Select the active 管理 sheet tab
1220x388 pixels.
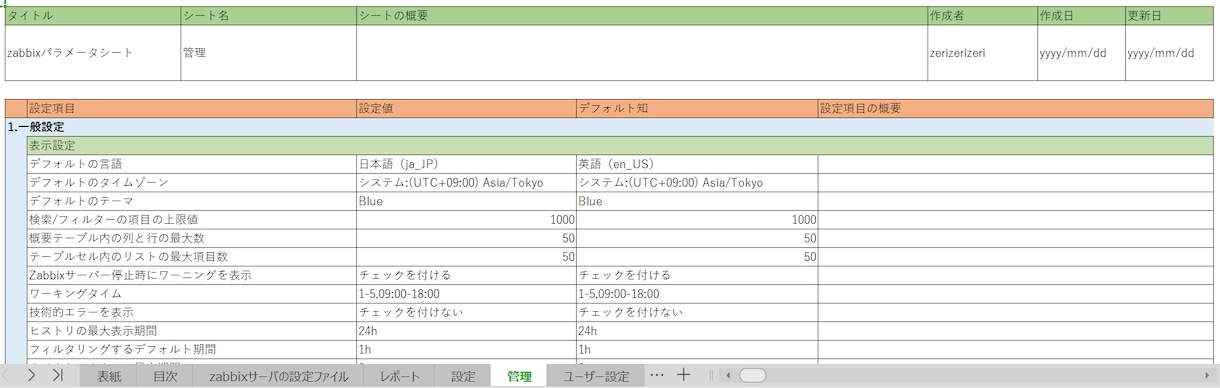pos(519,376)
